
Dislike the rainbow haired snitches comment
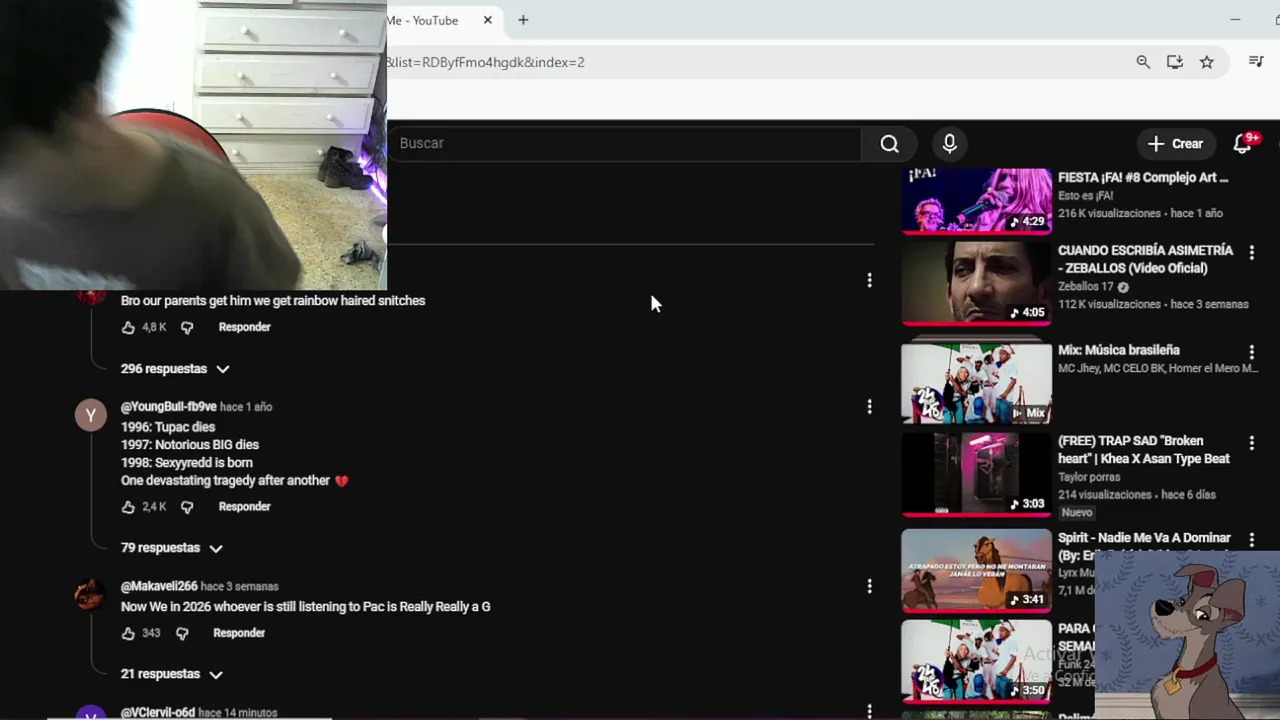tap(187, 327)
